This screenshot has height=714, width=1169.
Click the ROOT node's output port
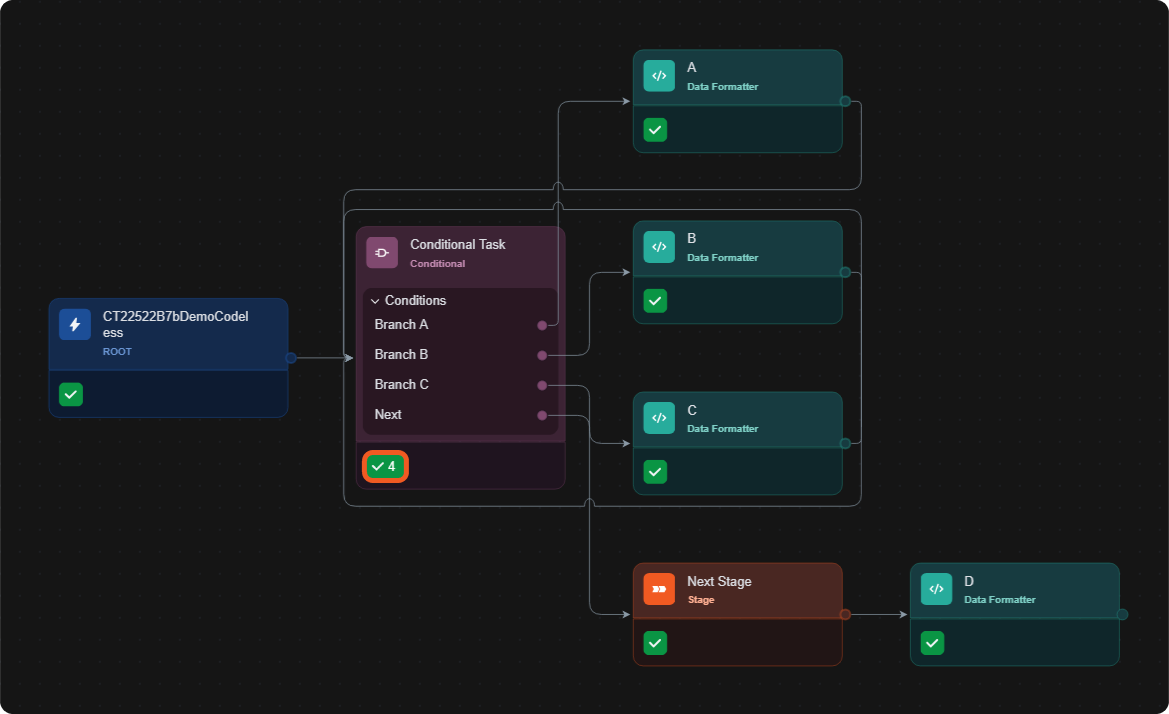(291, 358)
